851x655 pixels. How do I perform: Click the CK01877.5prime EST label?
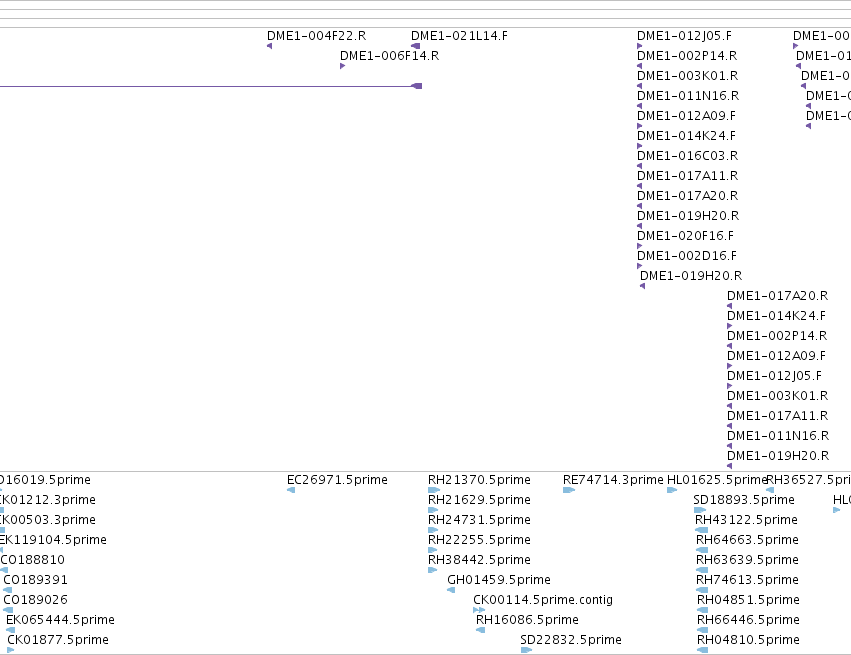point(58,640)
